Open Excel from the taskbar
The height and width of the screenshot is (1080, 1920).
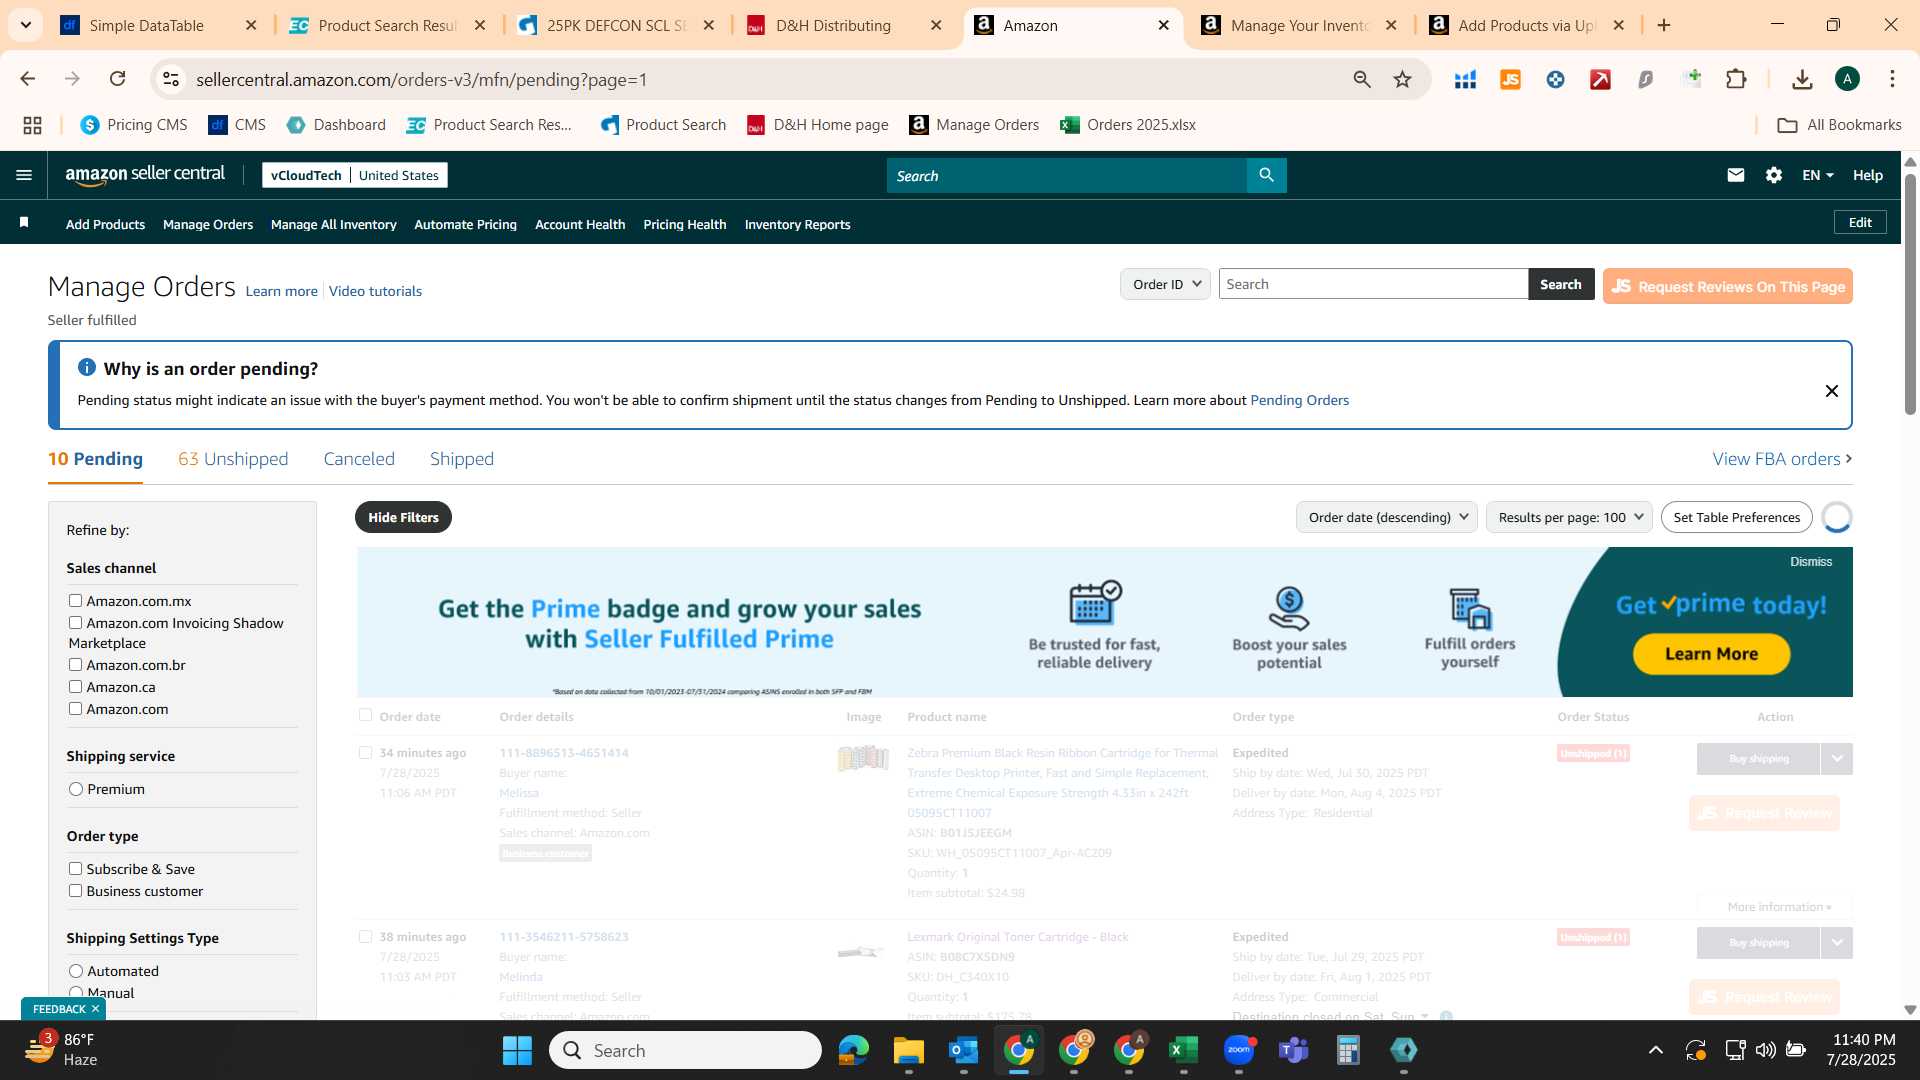tap(1183, 1050)
